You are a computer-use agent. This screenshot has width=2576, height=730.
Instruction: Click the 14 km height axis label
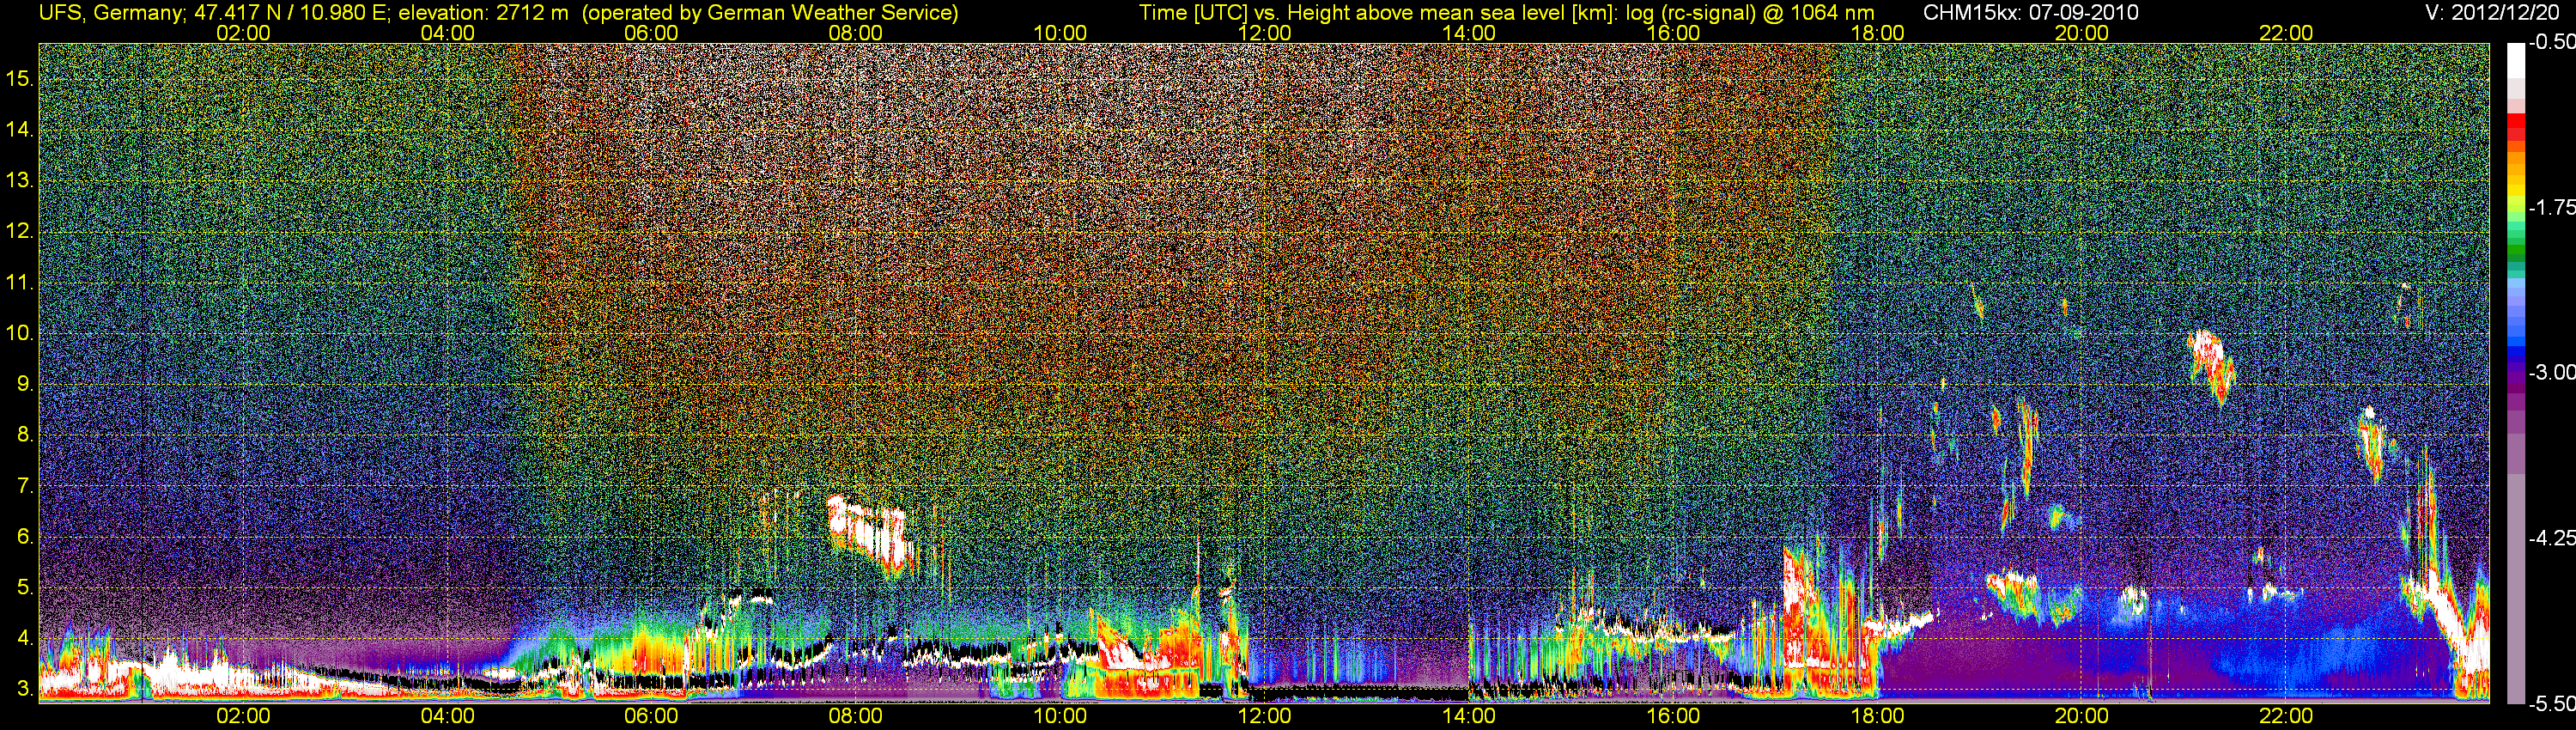tap(19, 129)
